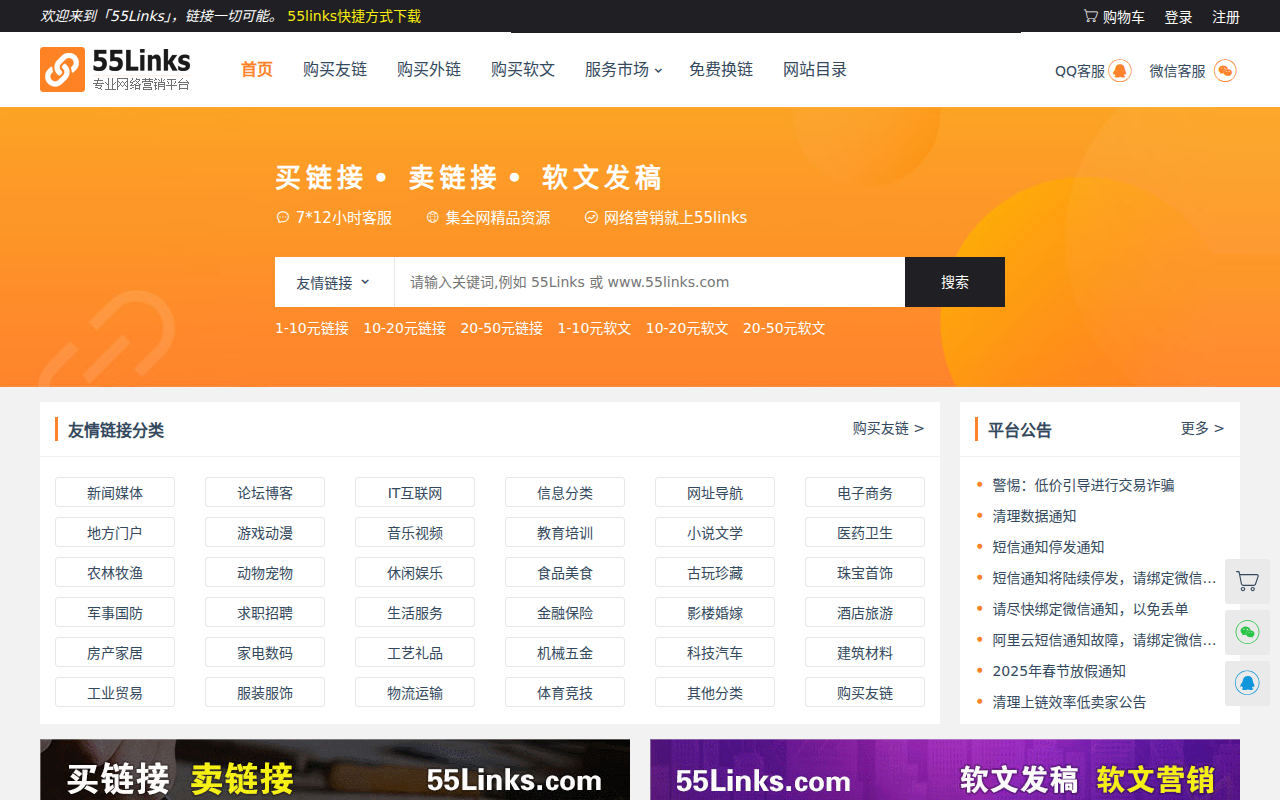Click the 注册 link
1280x800 pixels.
point(1226,16)
